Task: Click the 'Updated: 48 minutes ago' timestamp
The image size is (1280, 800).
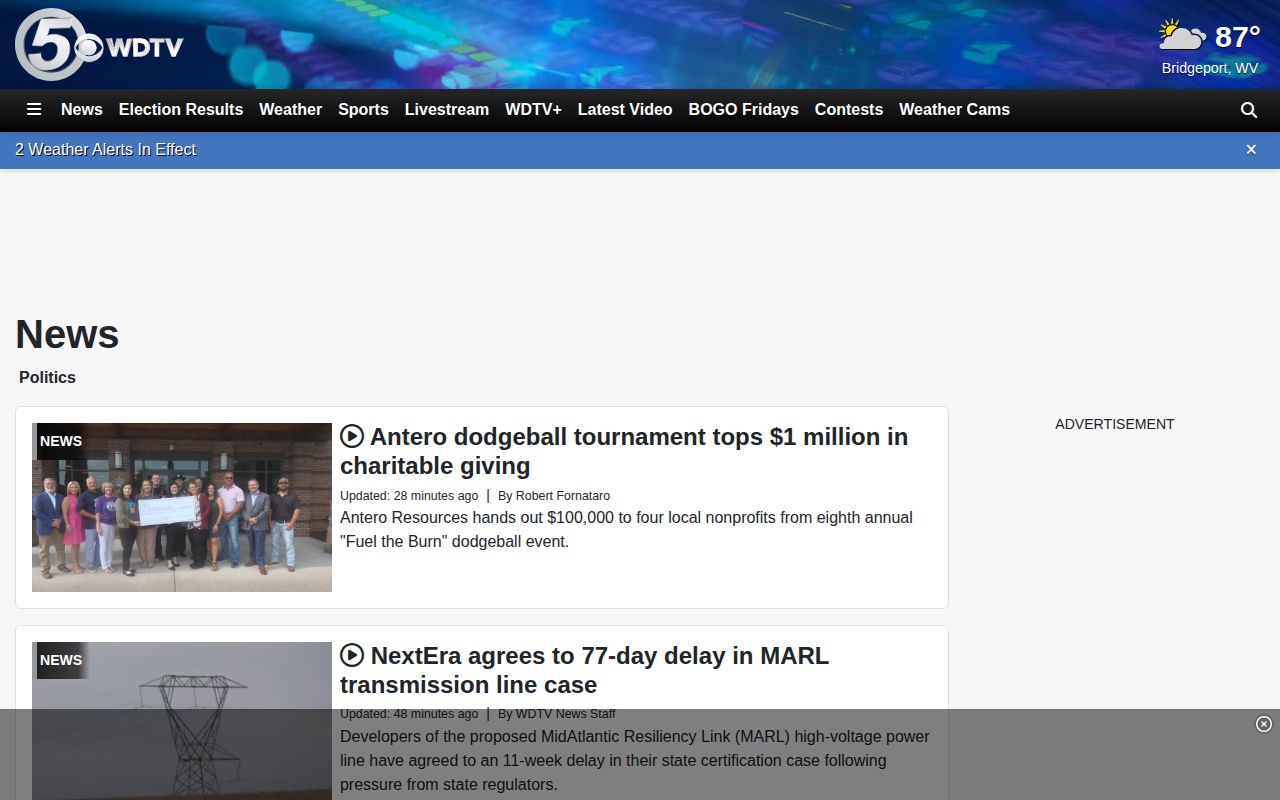Action: coord(409,714)
